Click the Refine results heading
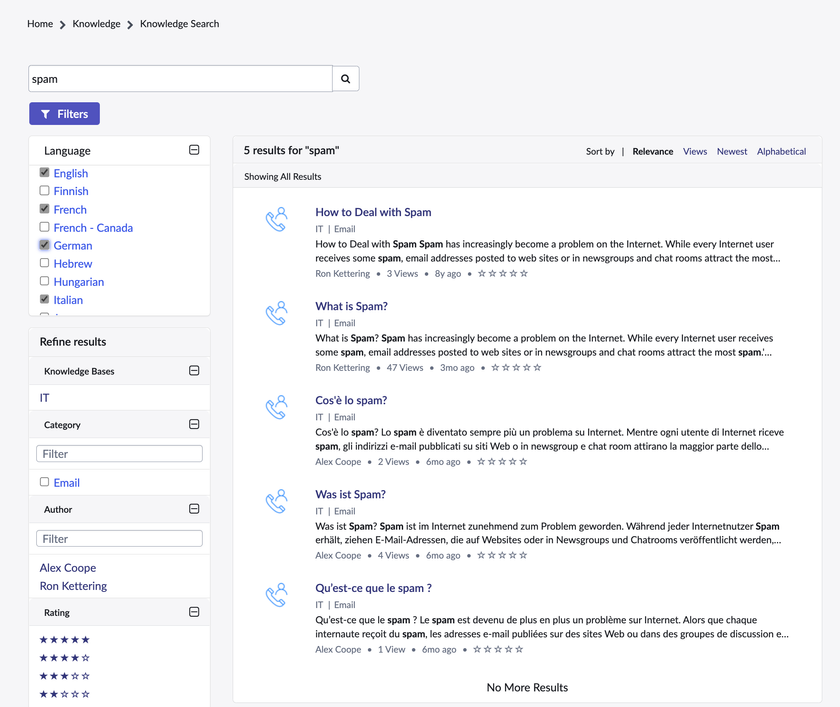This screenshot has width=840, height=707. click(73, 342)
